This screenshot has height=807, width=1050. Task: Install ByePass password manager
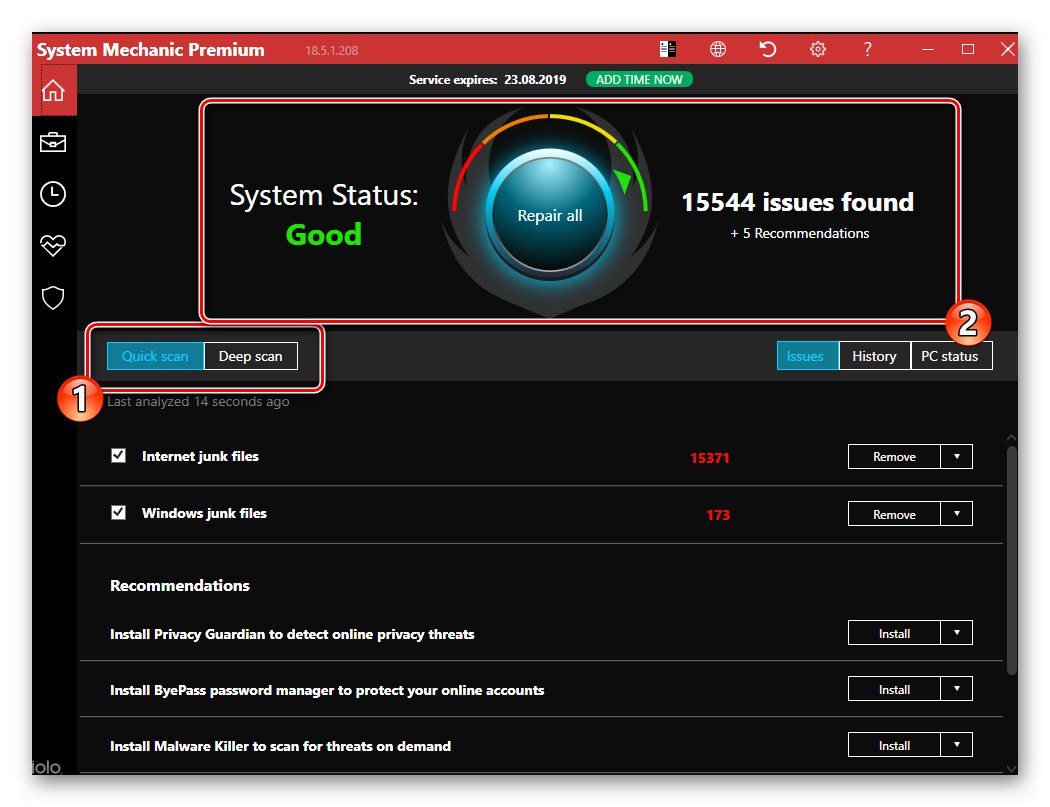pos(894,688)
